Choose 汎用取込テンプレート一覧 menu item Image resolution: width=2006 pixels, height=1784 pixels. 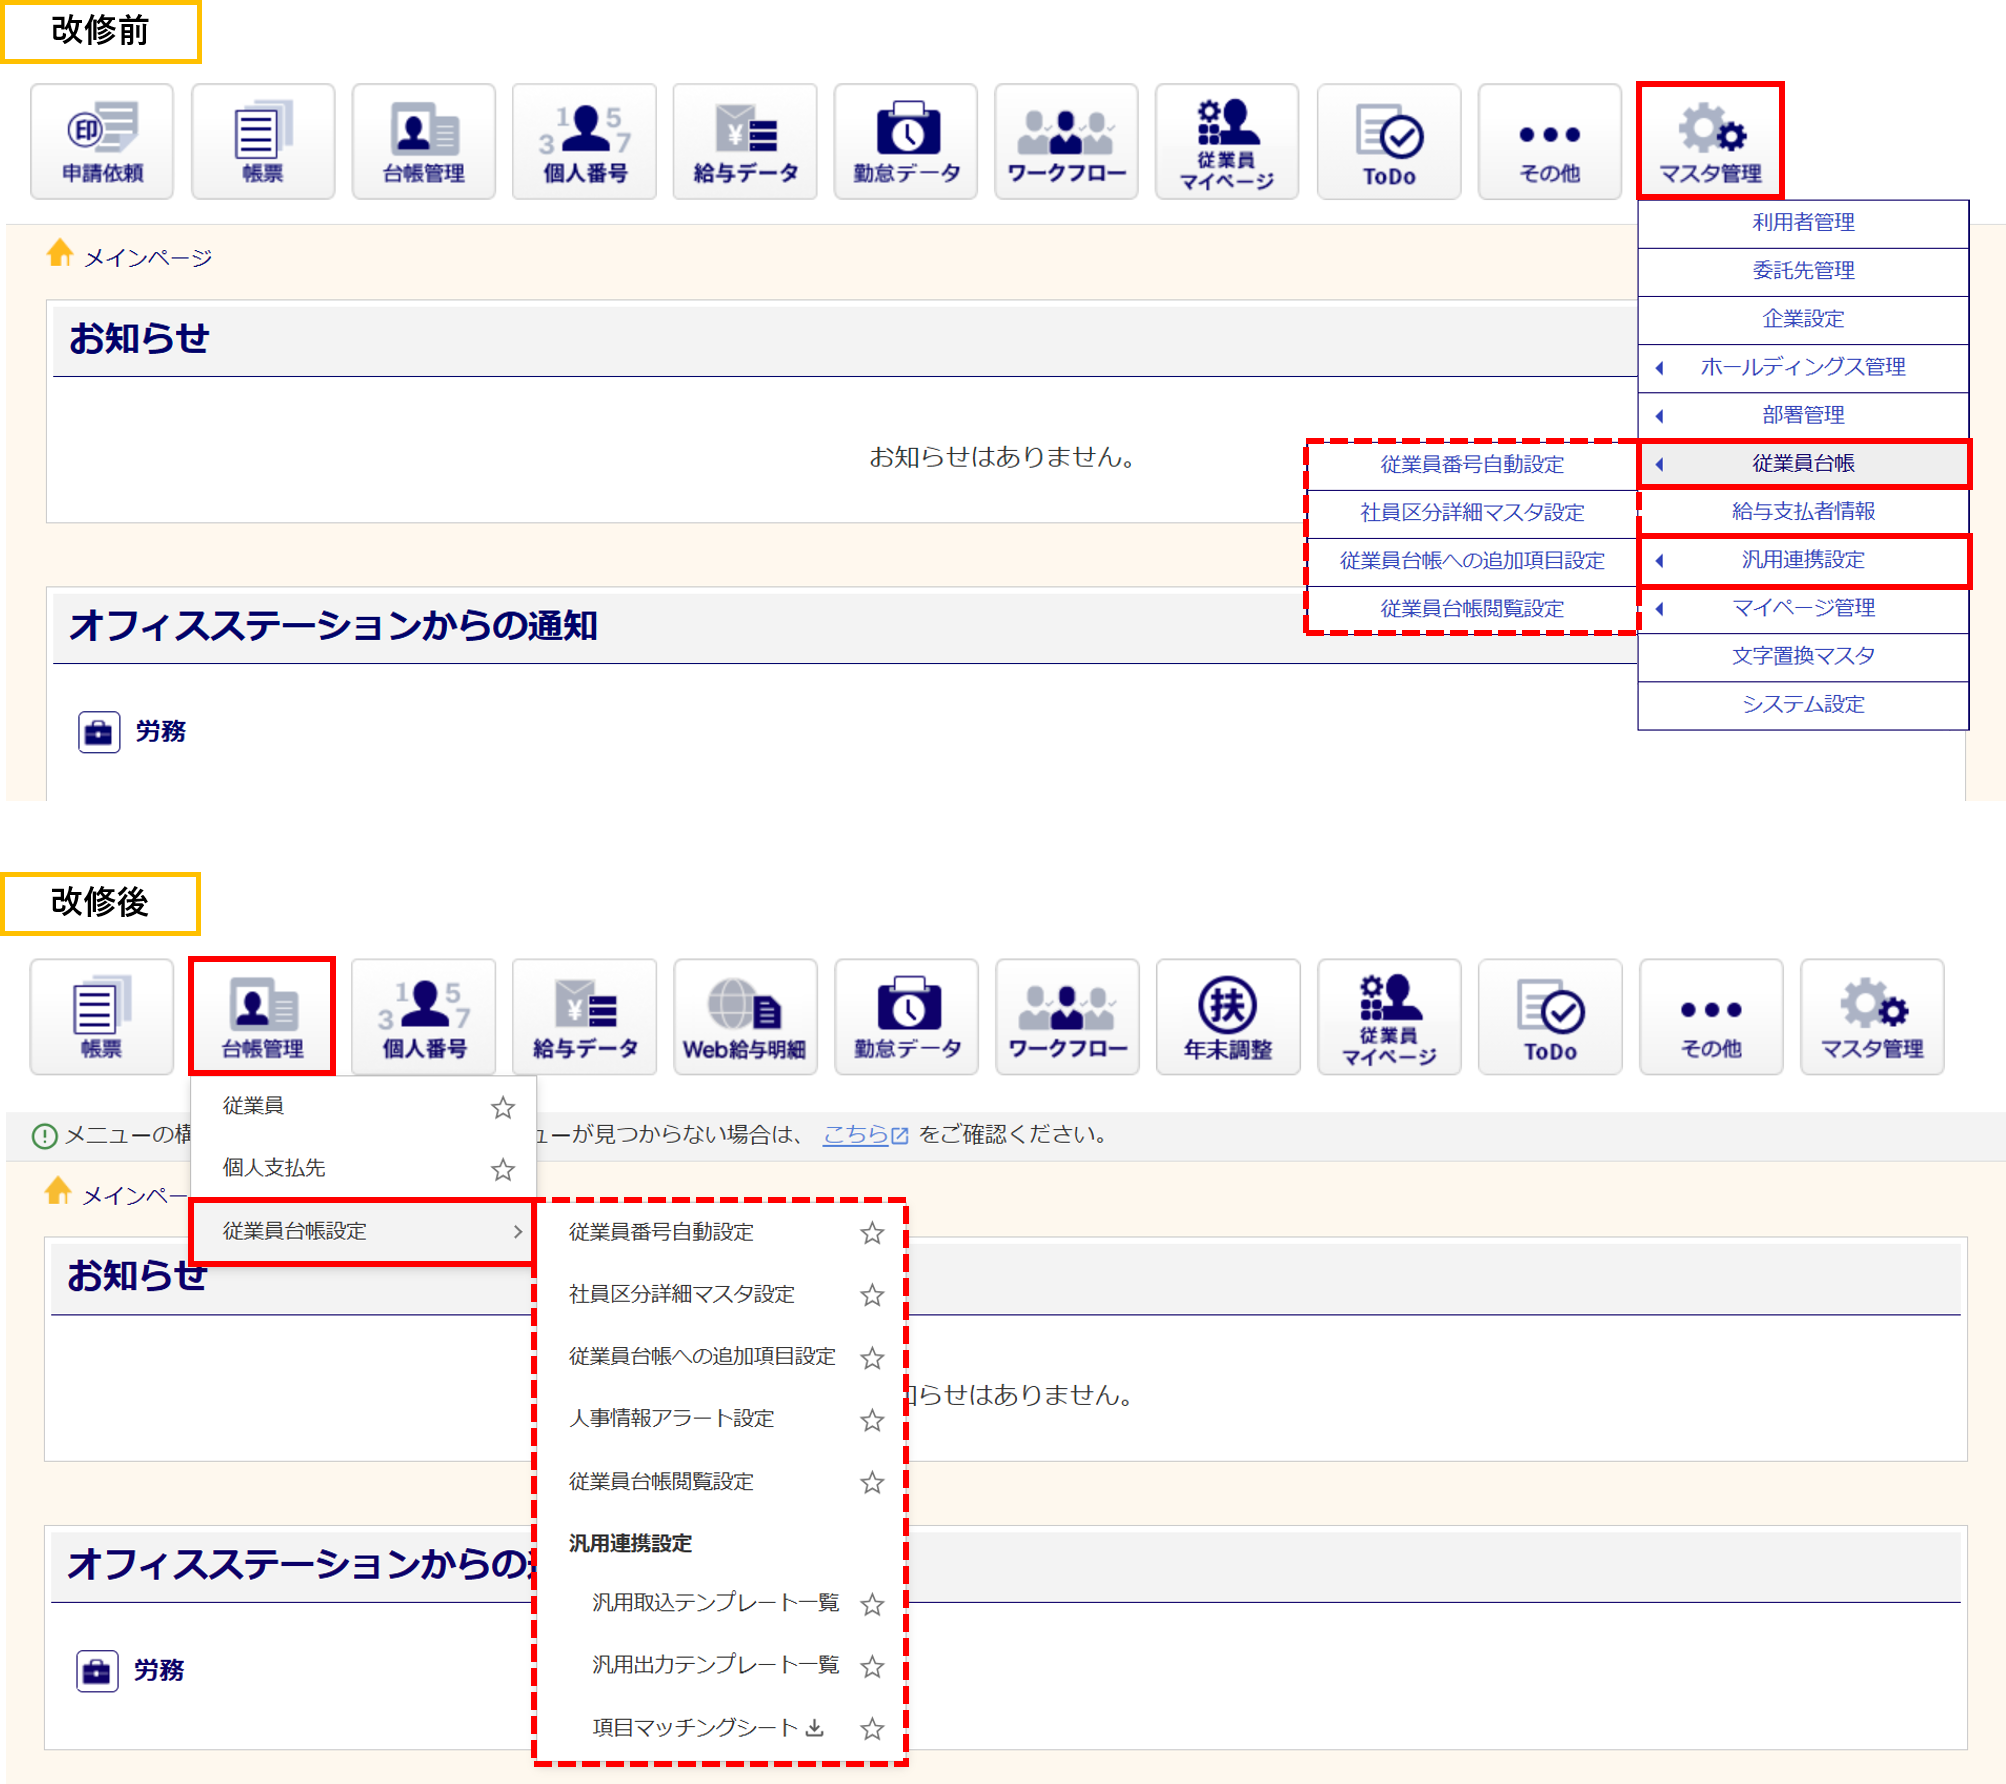[715, 1603]
